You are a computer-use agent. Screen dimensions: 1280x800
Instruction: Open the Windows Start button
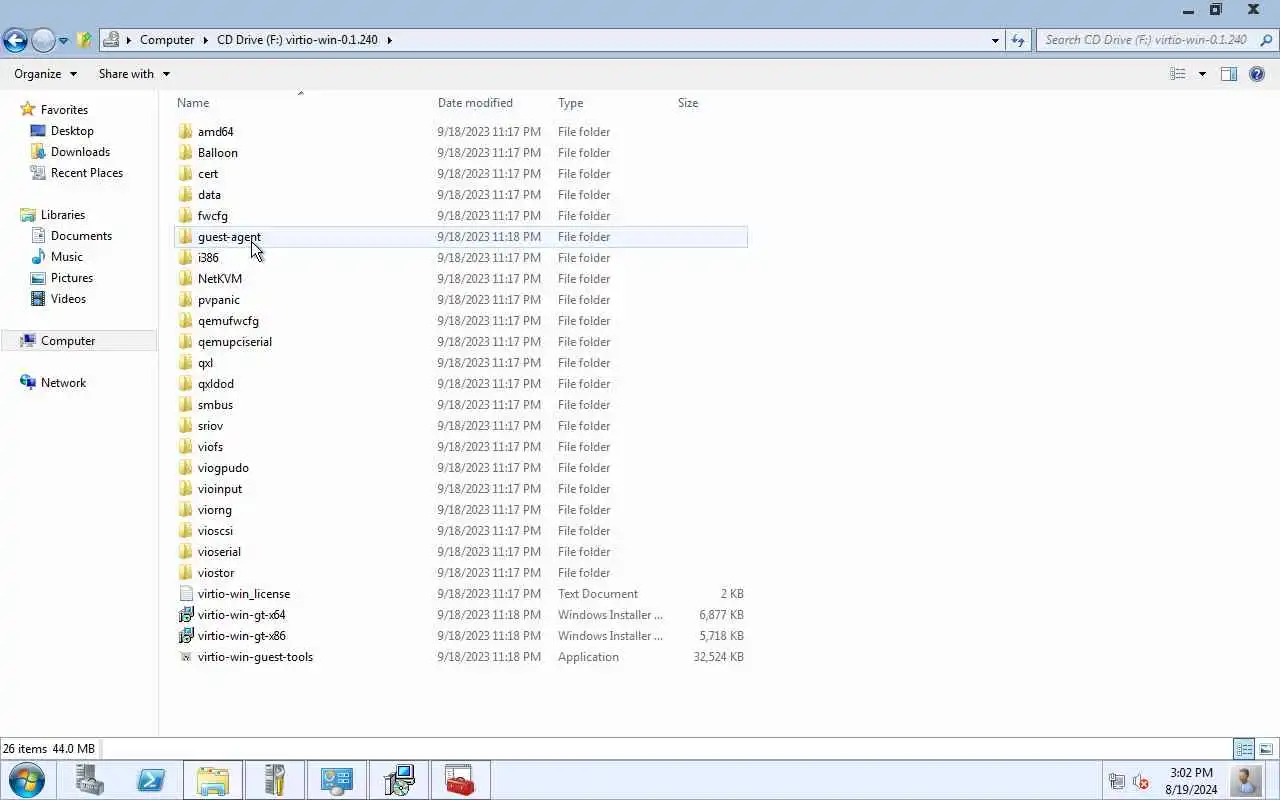tap(27, 780)
